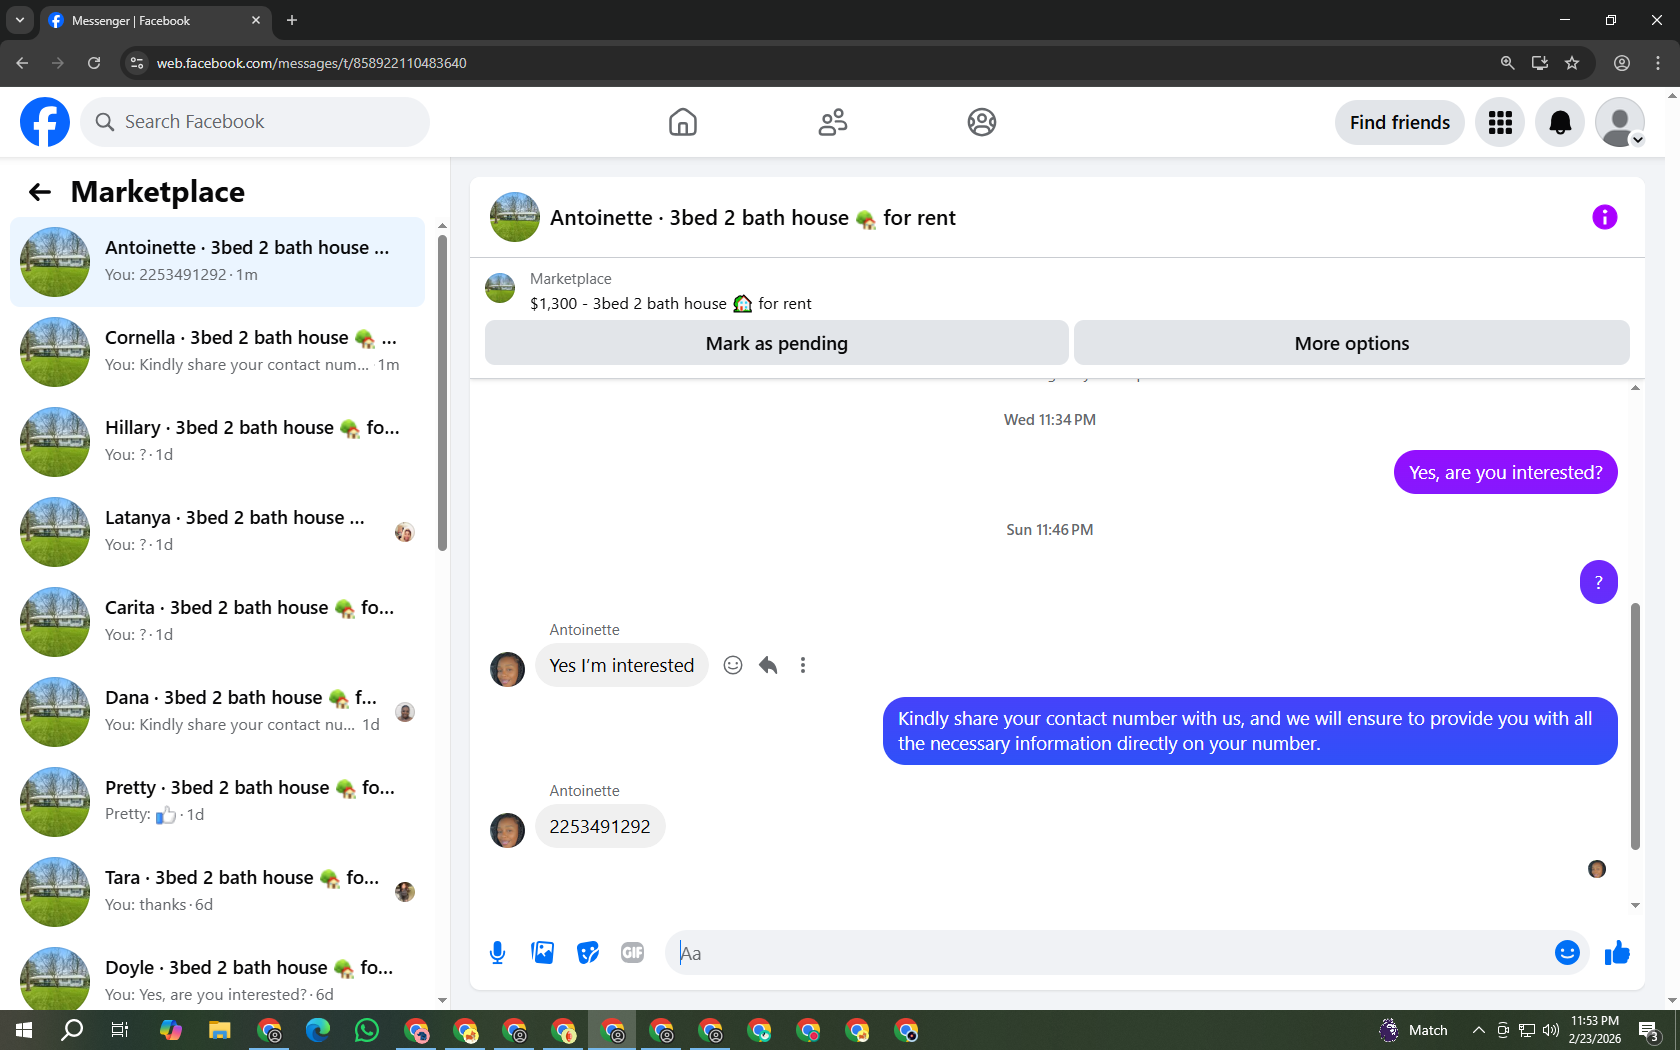Open Dana conversation

coord(217,712)
